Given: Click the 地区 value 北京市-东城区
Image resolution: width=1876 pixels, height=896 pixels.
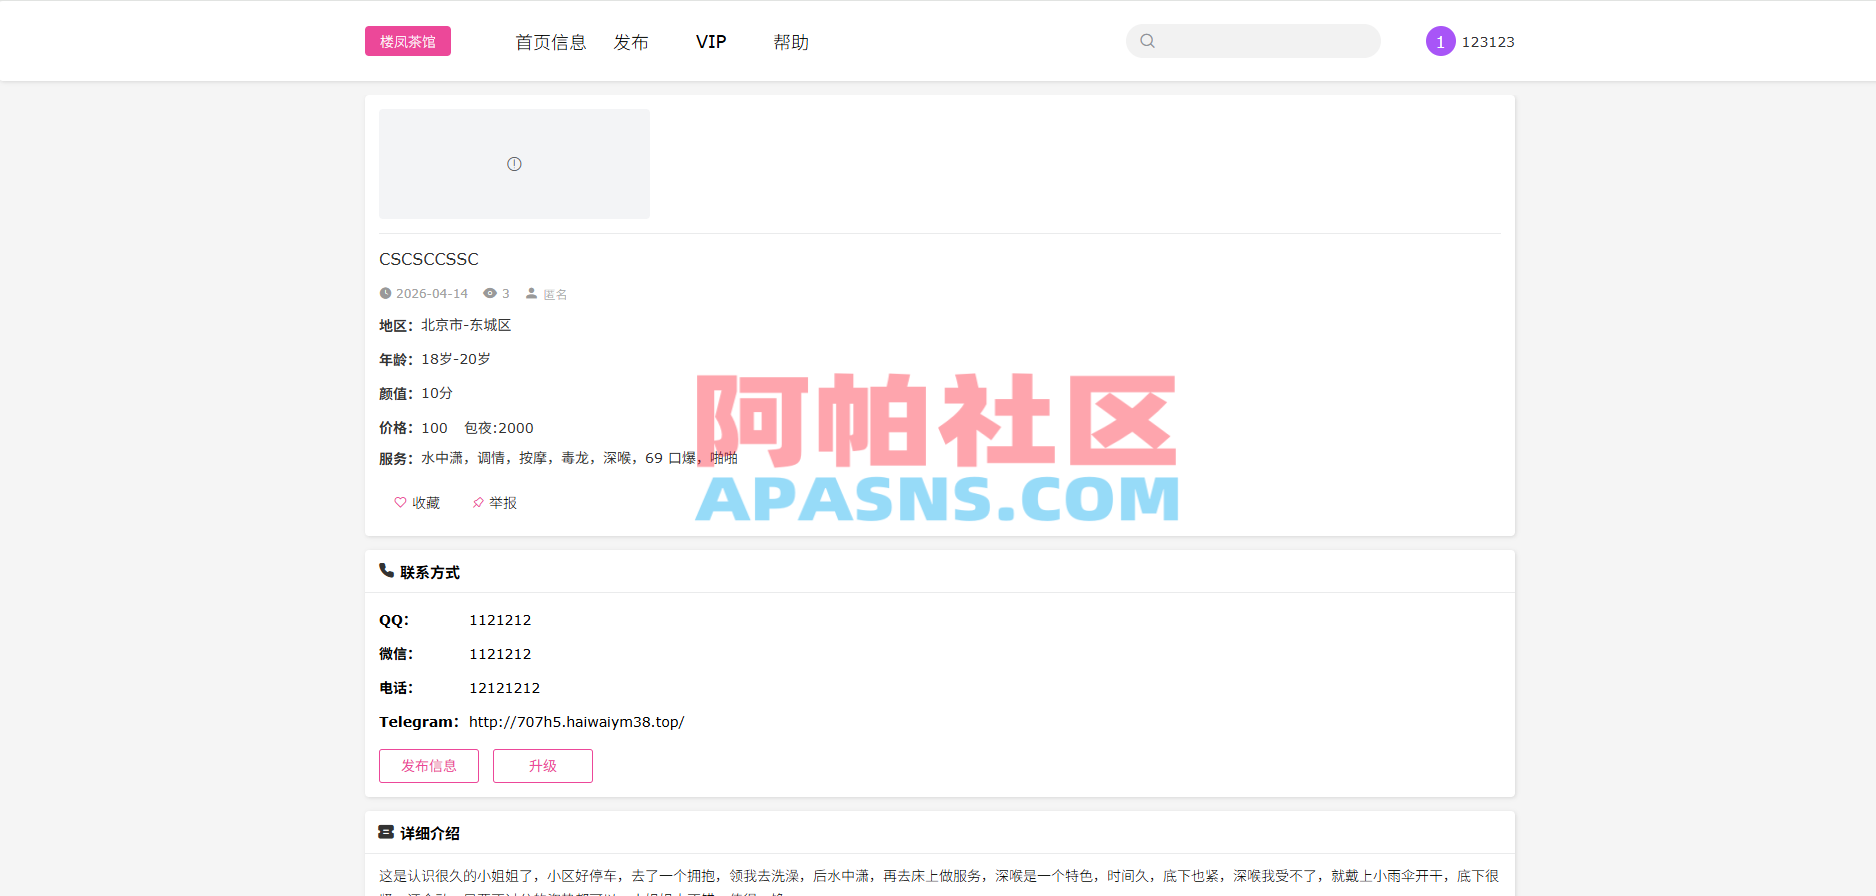Looking at the screenshot, I should click(466, 325).
